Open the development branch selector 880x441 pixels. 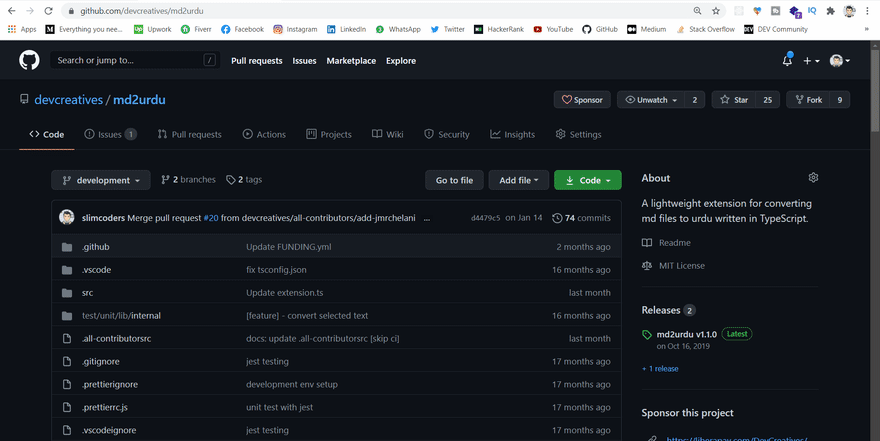[x=101, y=180]
